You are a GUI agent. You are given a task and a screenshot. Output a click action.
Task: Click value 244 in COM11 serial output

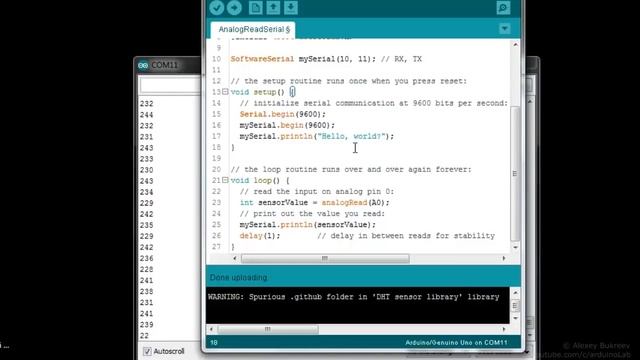147,115
